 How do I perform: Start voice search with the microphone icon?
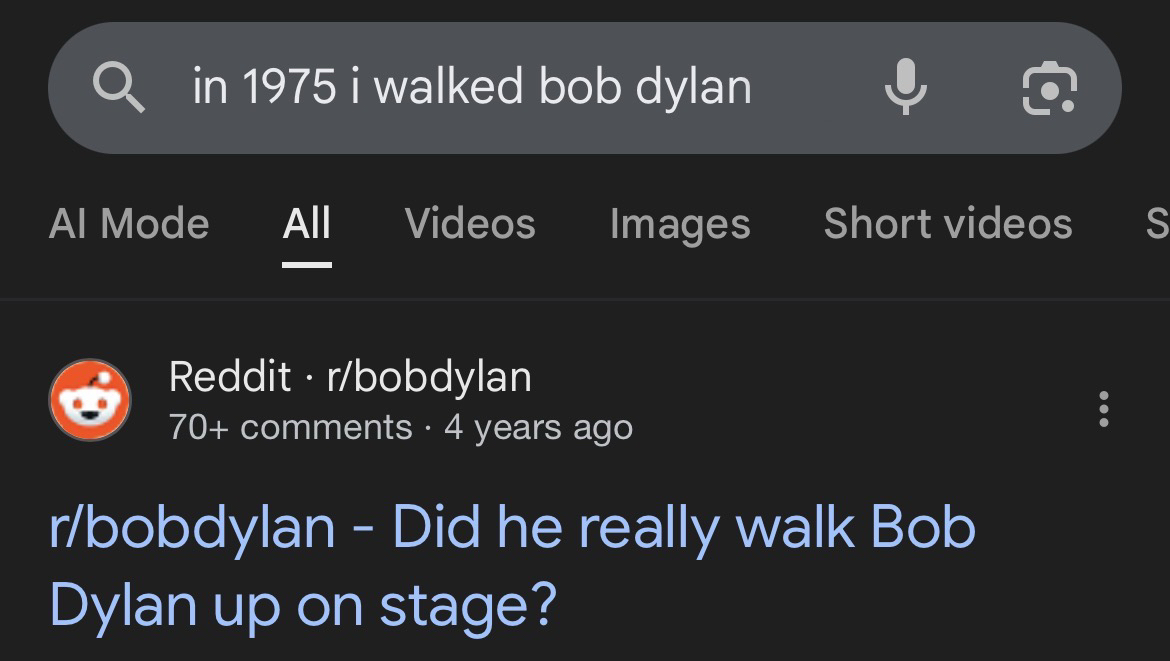(x=905, y=87)
